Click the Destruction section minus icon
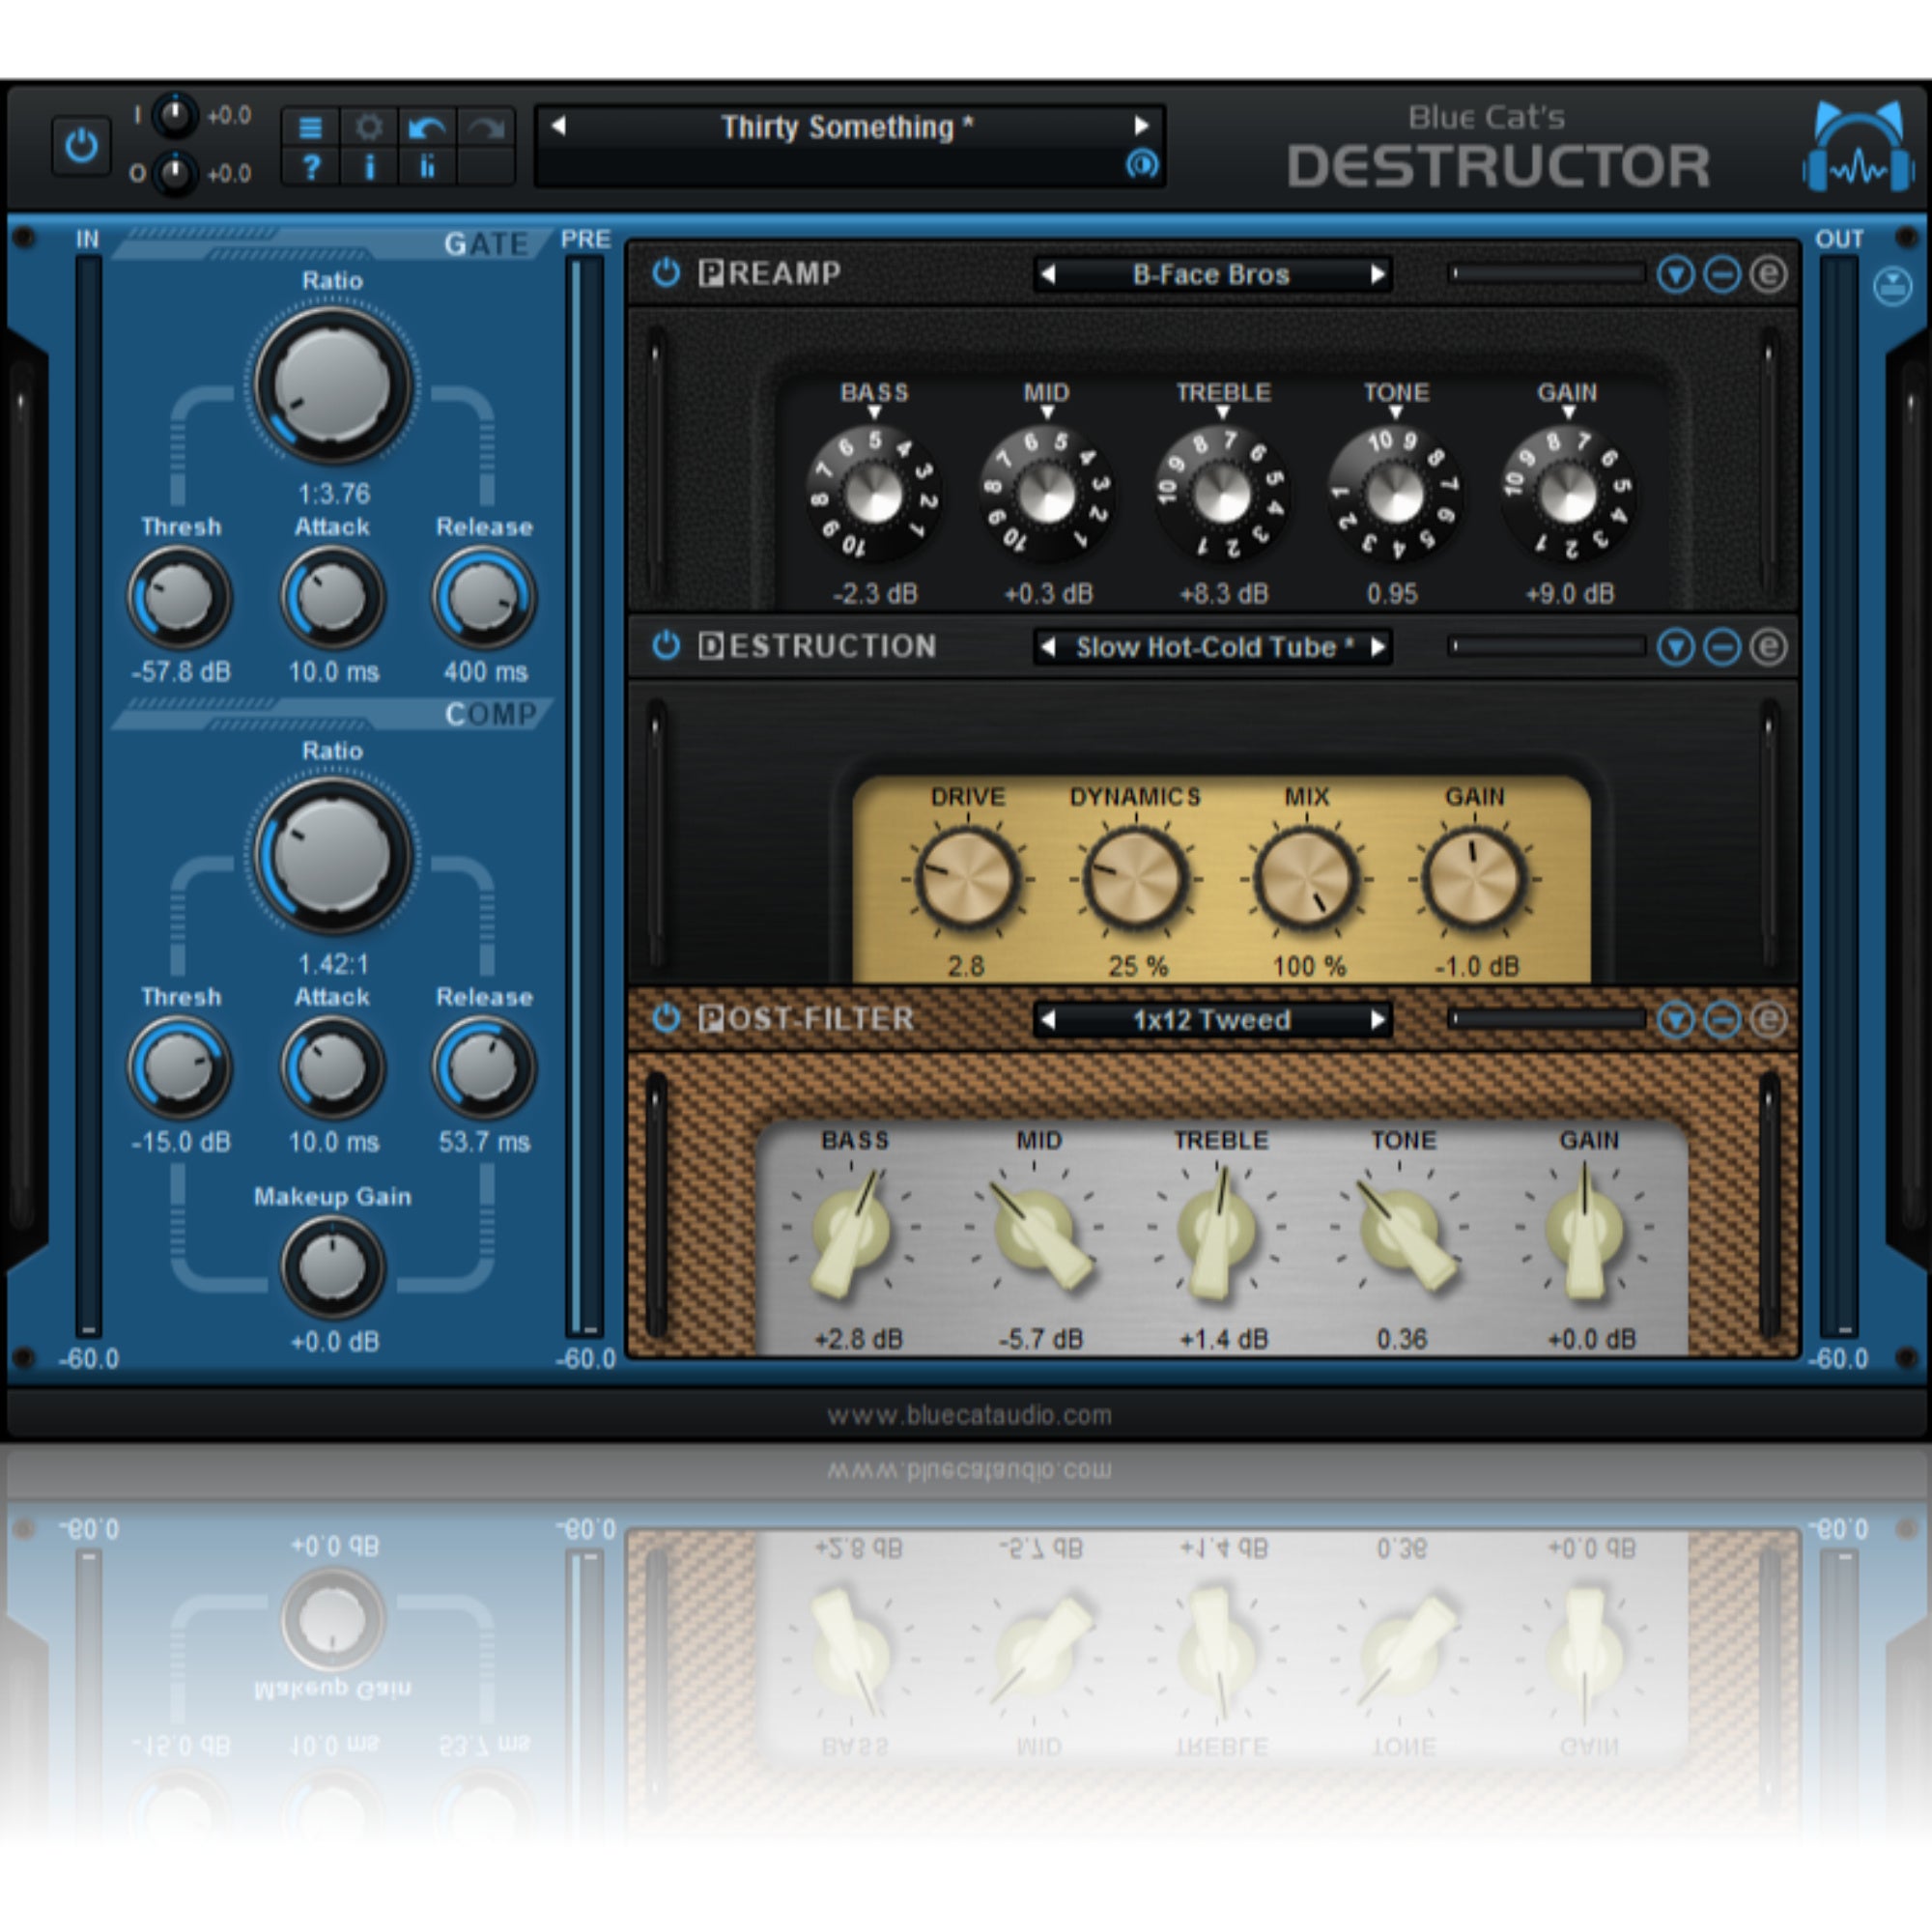 (x=1722, y=647)
